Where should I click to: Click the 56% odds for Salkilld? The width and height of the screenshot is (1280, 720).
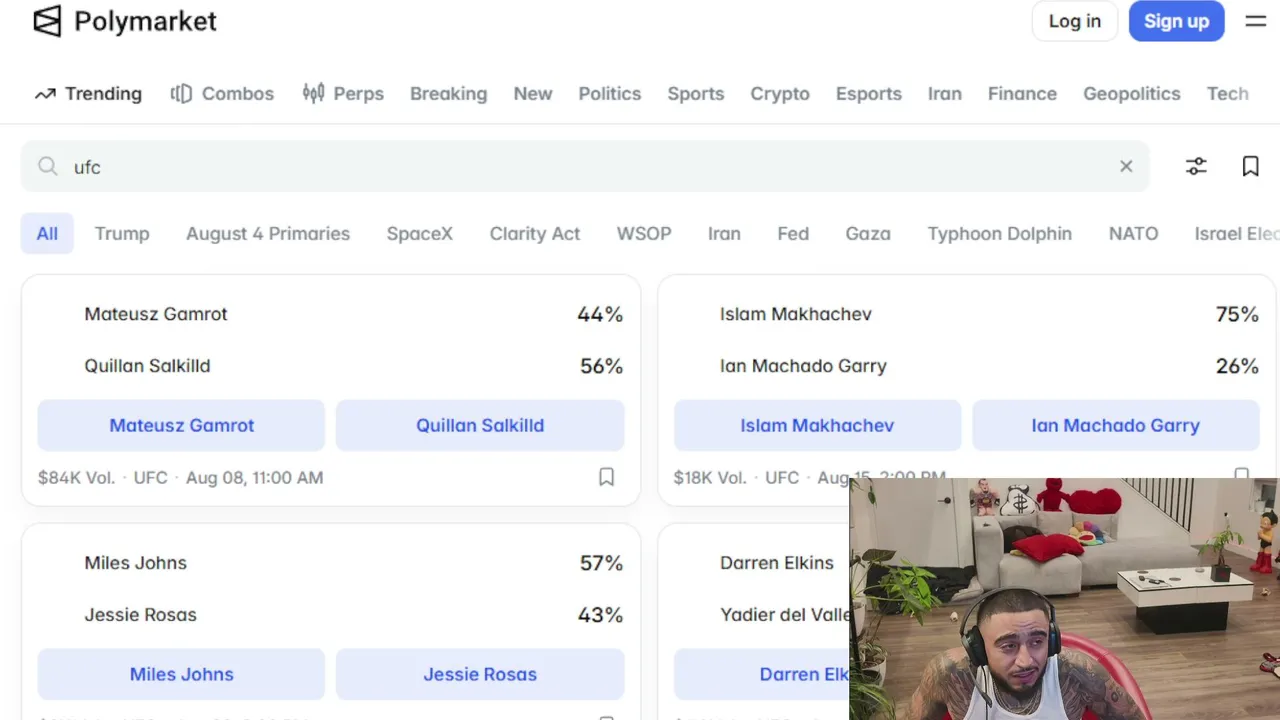coord(601,366)
